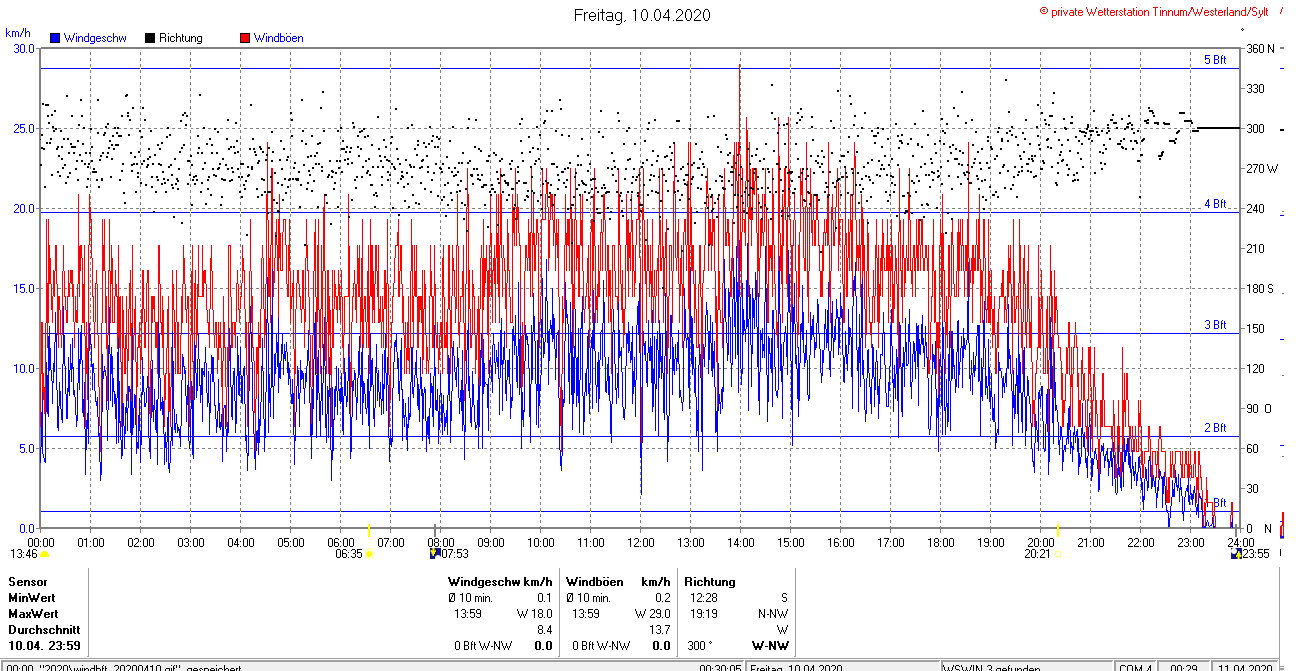Viewport: 1310px width, 671px height.
Task: Click the 180 S direction axis label
Action: pos(1259,288)
